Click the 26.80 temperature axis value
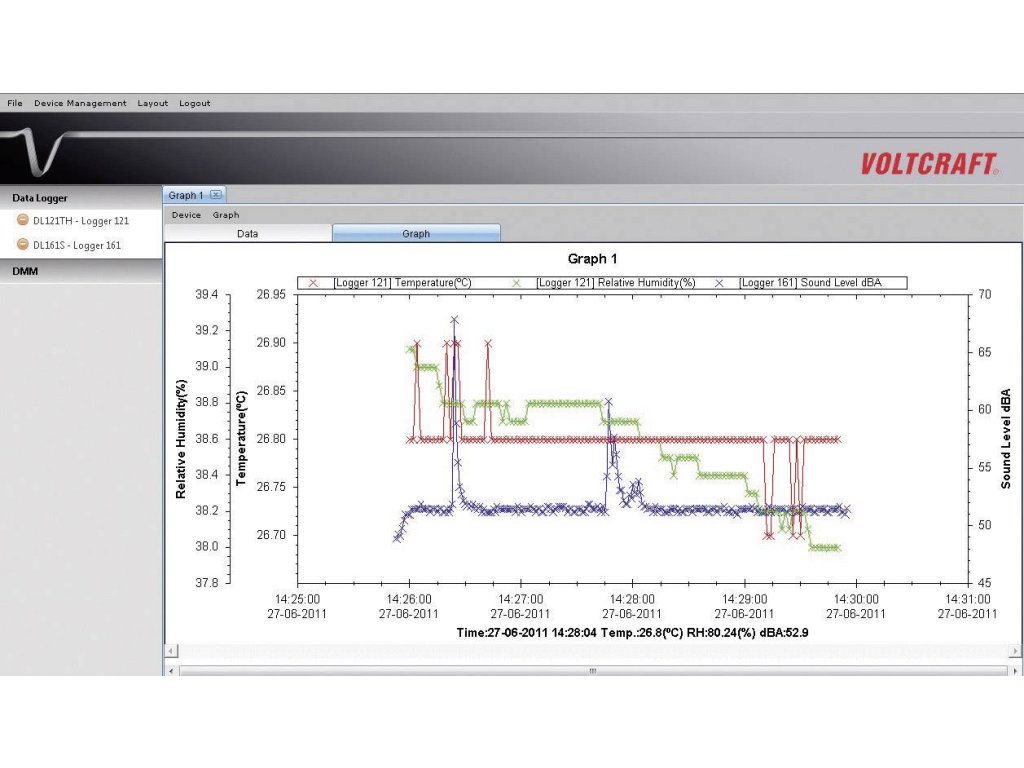 271,439
